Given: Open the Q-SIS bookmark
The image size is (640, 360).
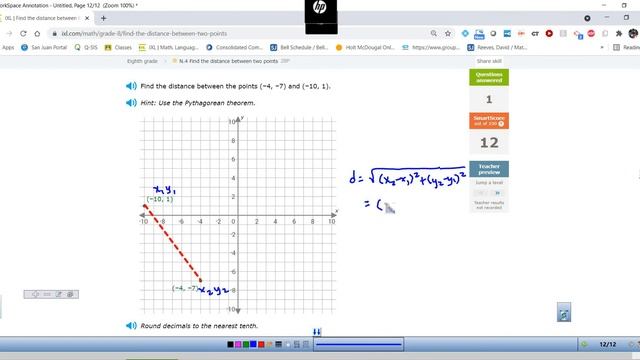Looking at the screenshot, I should click(86, 47).
